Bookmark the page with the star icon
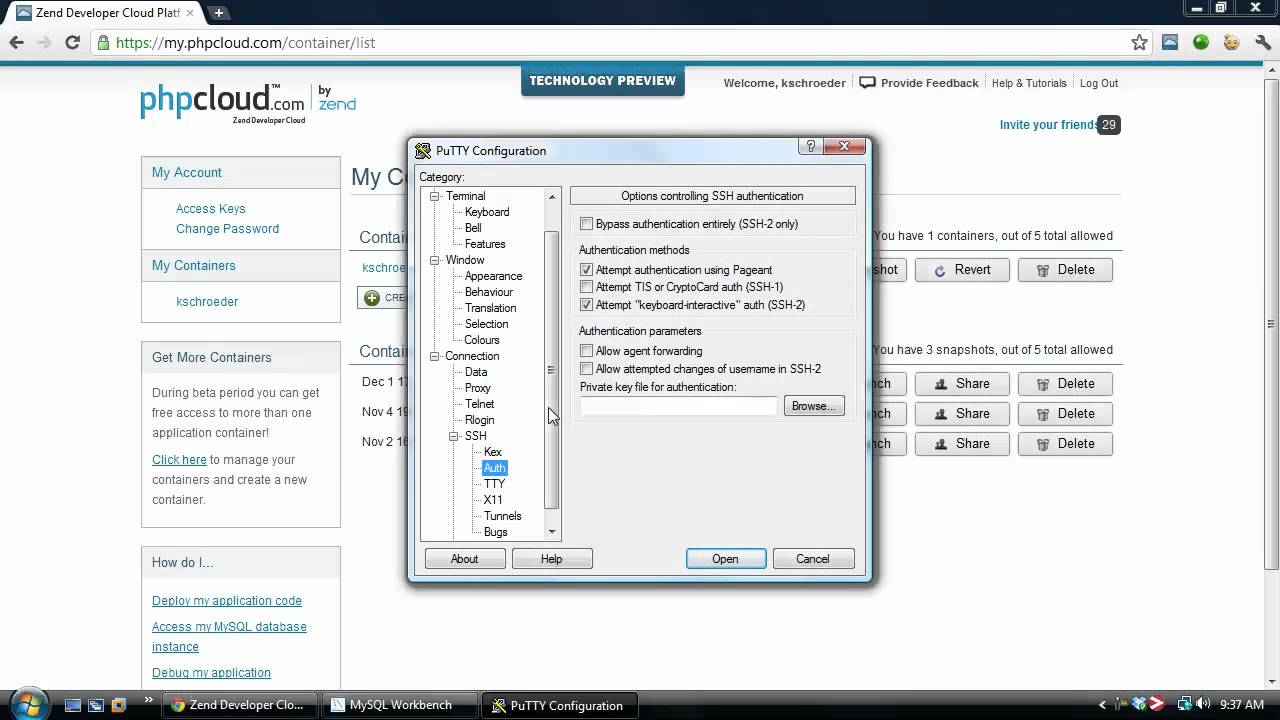1280x720 pixels. (x=1139, y=42)
